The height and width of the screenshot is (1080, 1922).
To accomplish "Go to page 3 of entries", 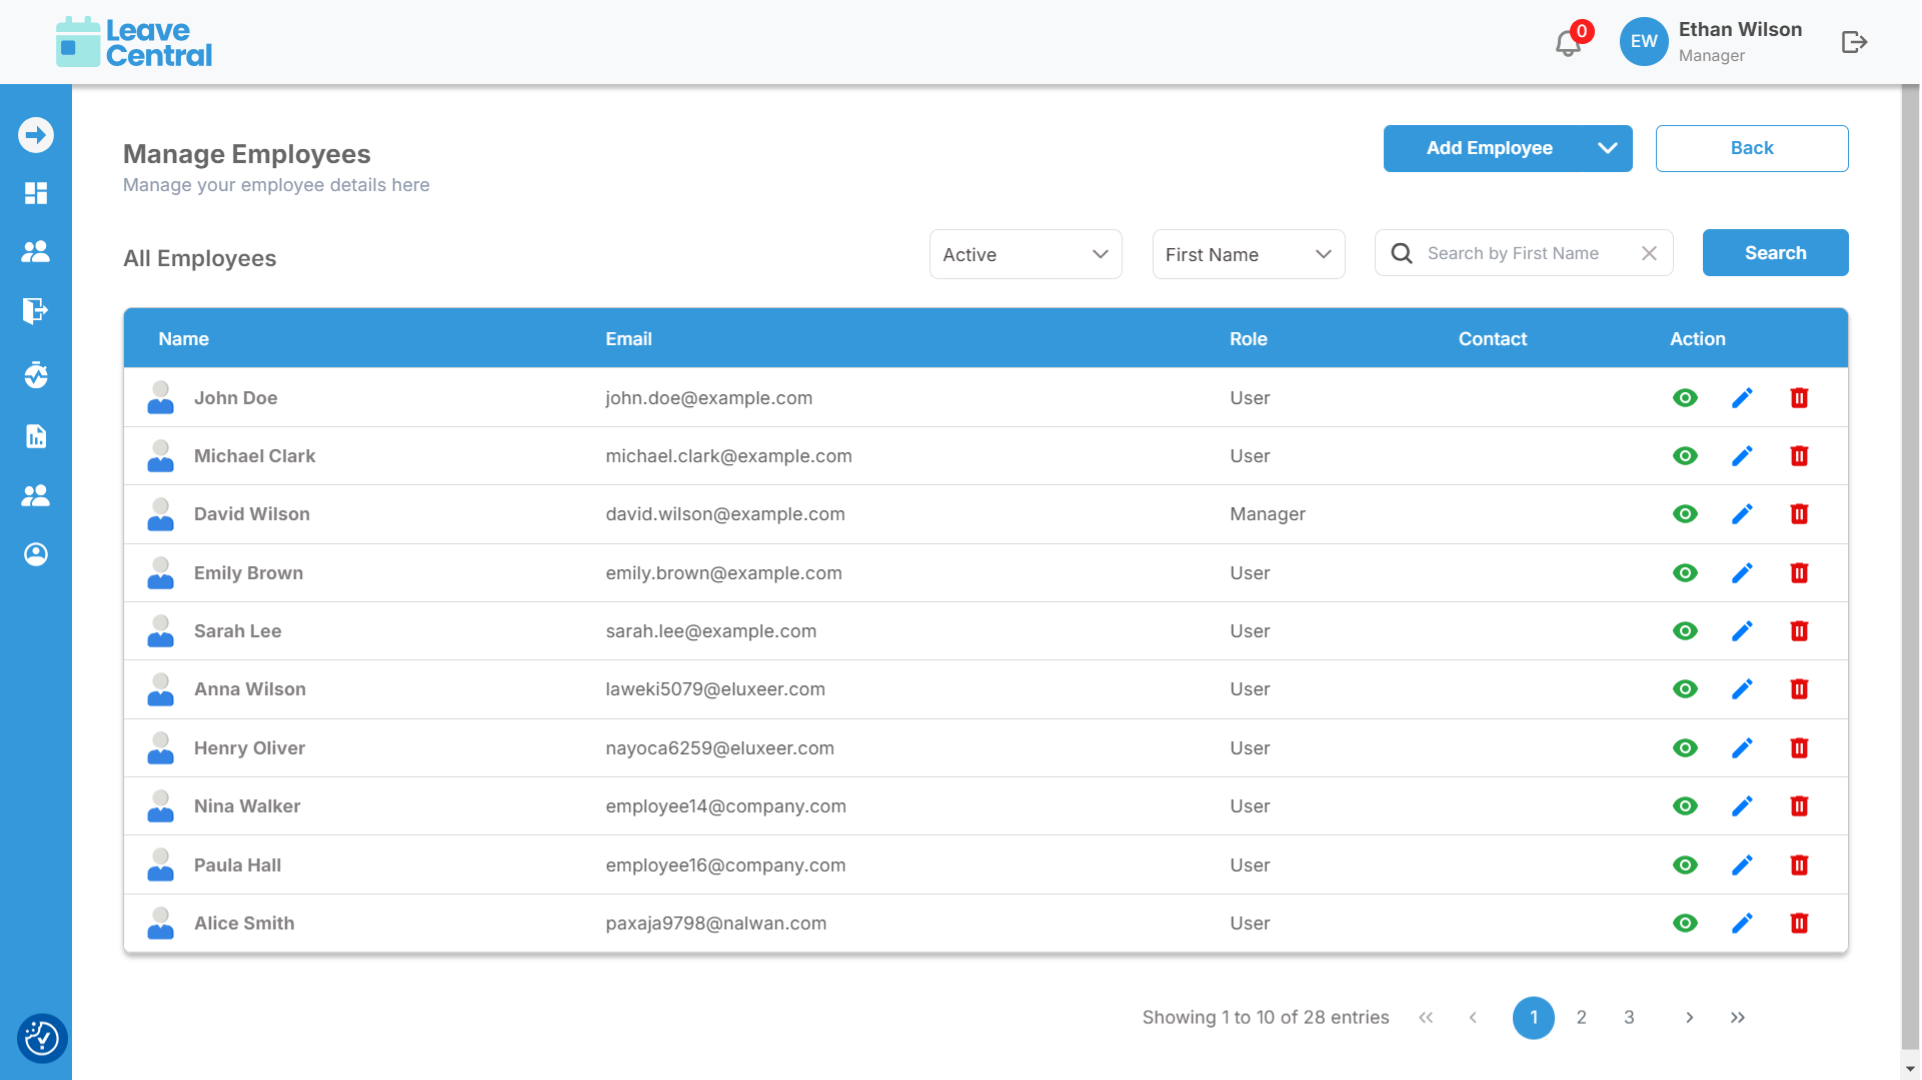I will (x=1629, y=1017).
